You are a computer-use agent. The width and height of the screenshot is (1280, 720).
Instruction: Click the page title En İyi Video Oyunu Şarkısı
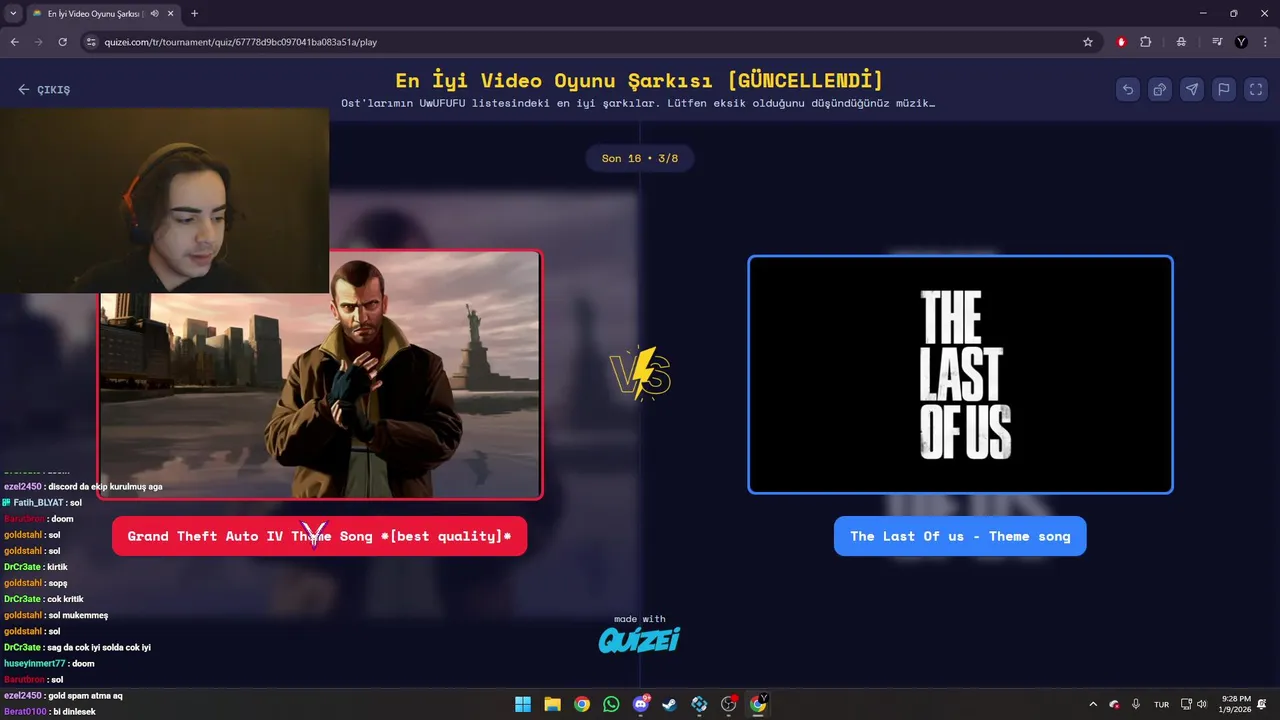click(x=640, y=81)
